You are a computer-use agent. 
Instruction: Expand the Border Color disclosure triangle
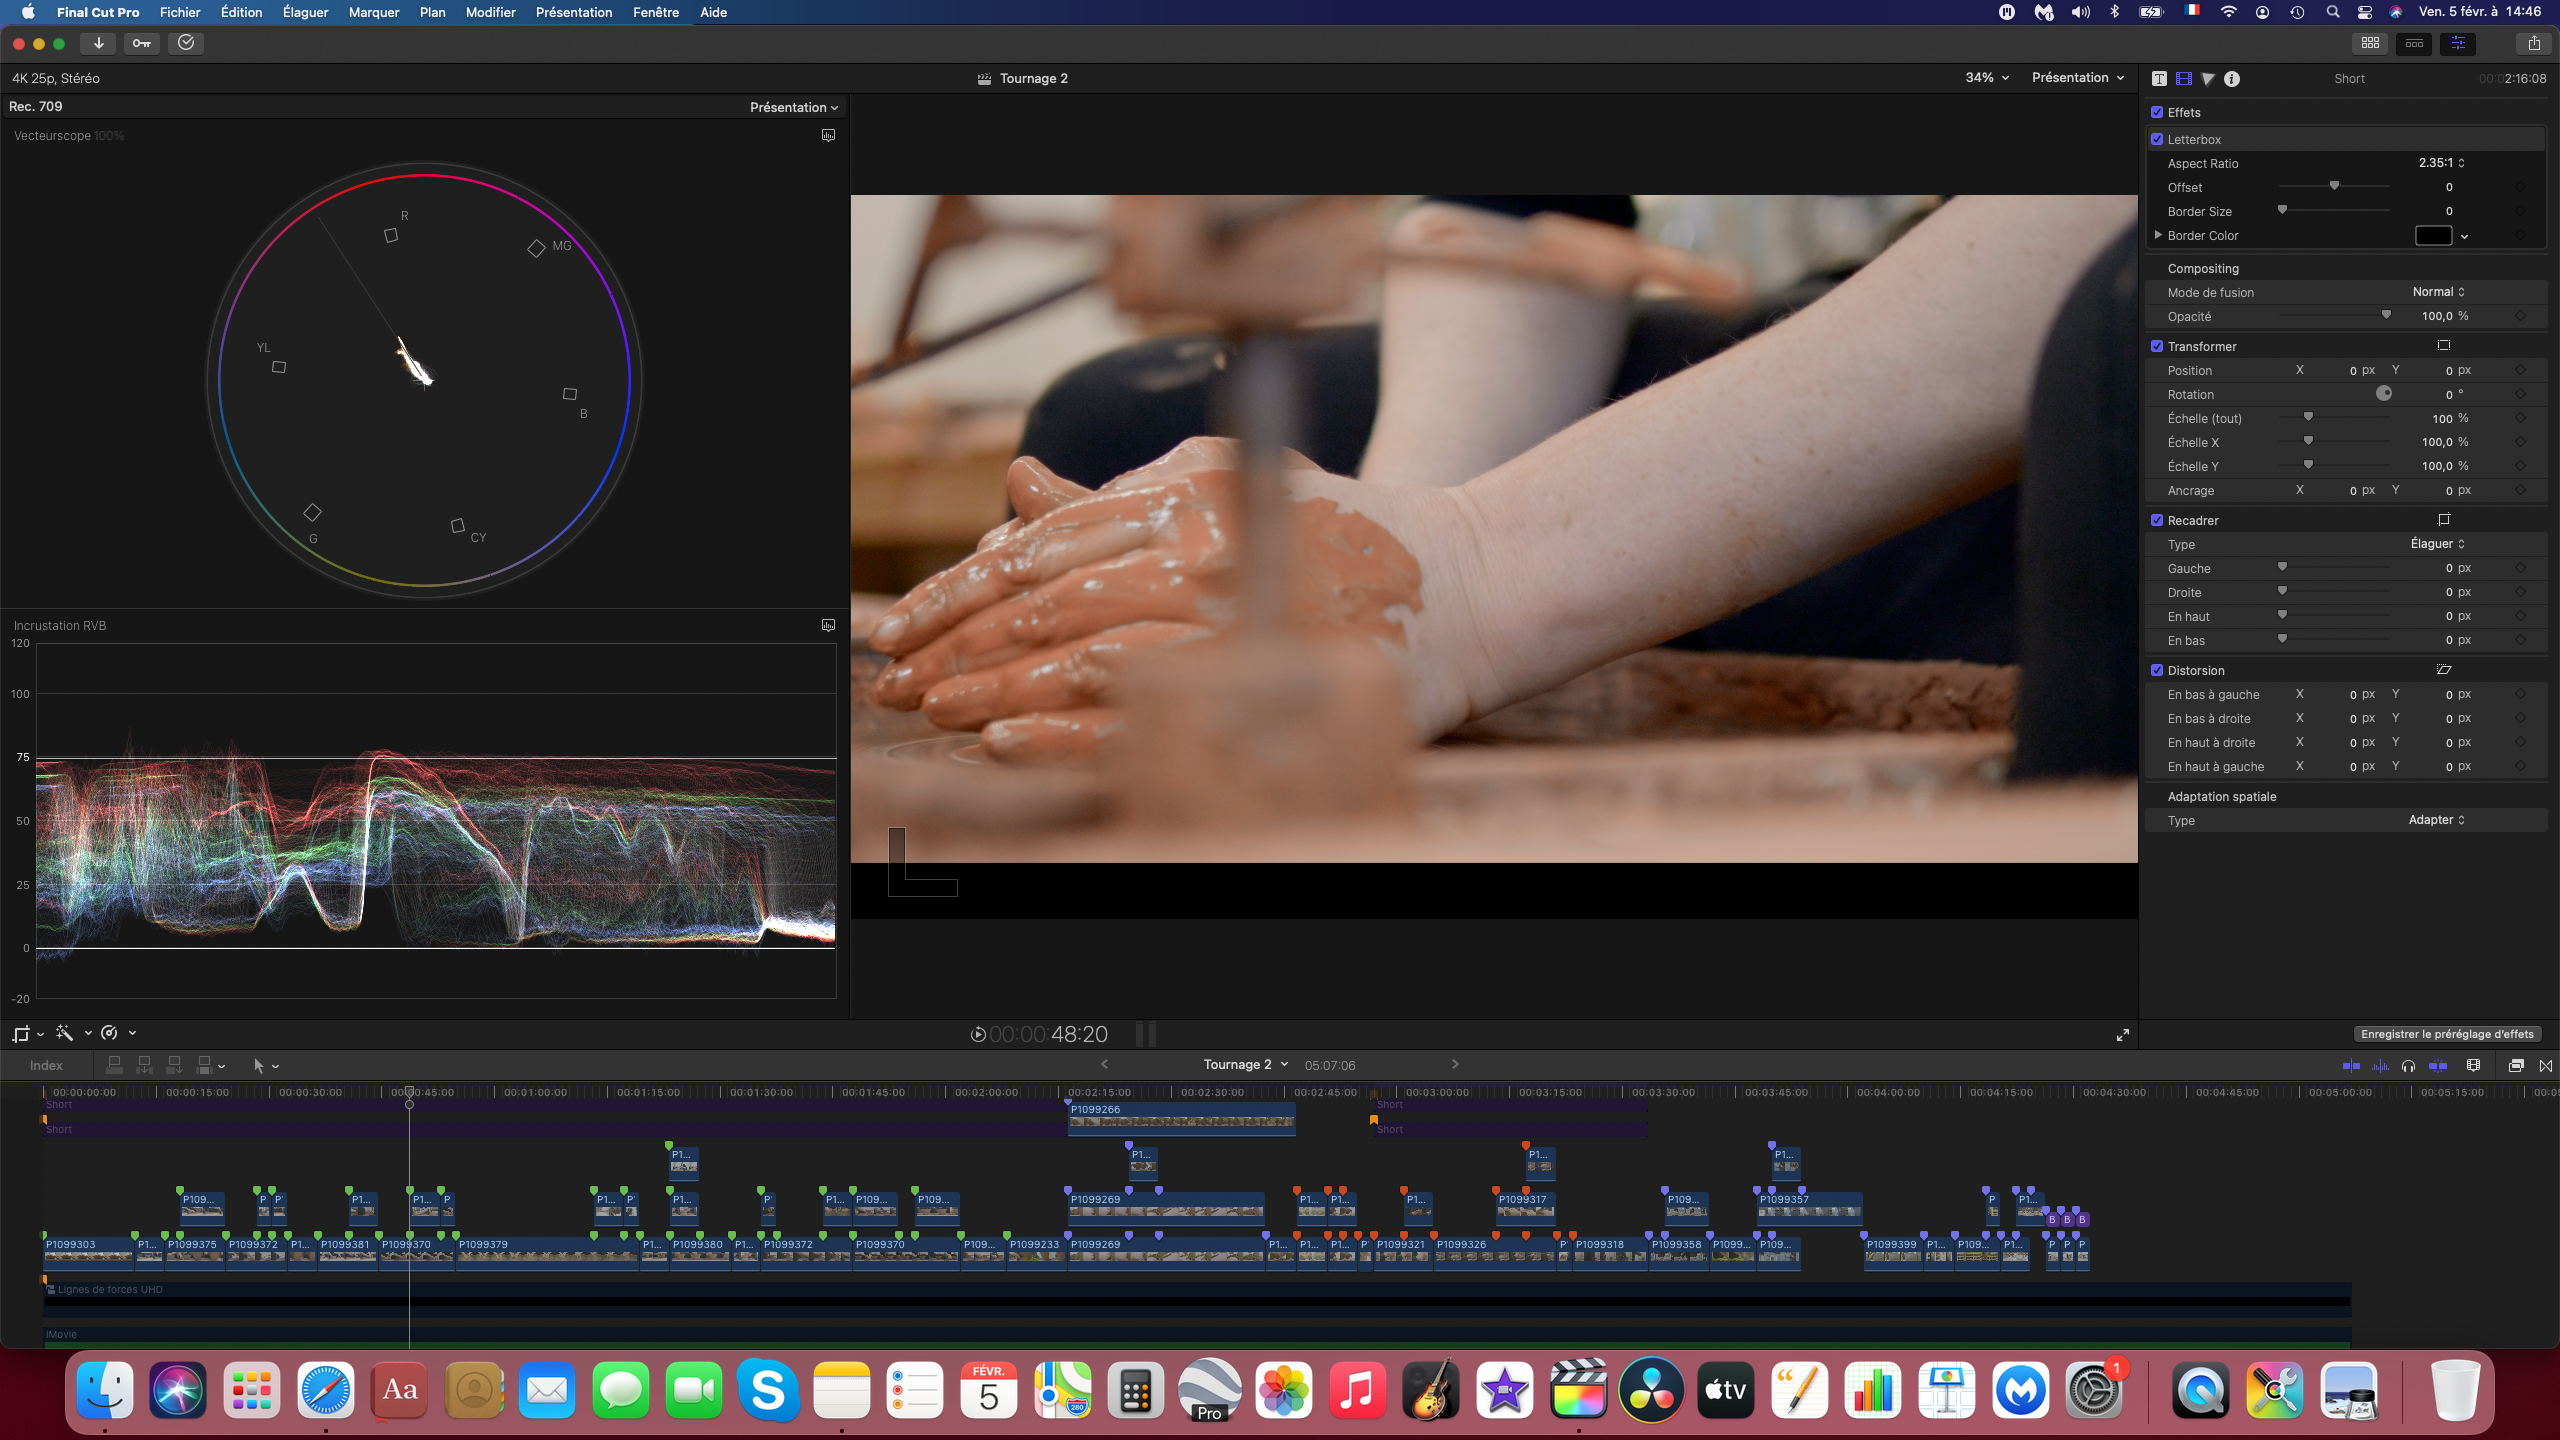pos(2158,235)
